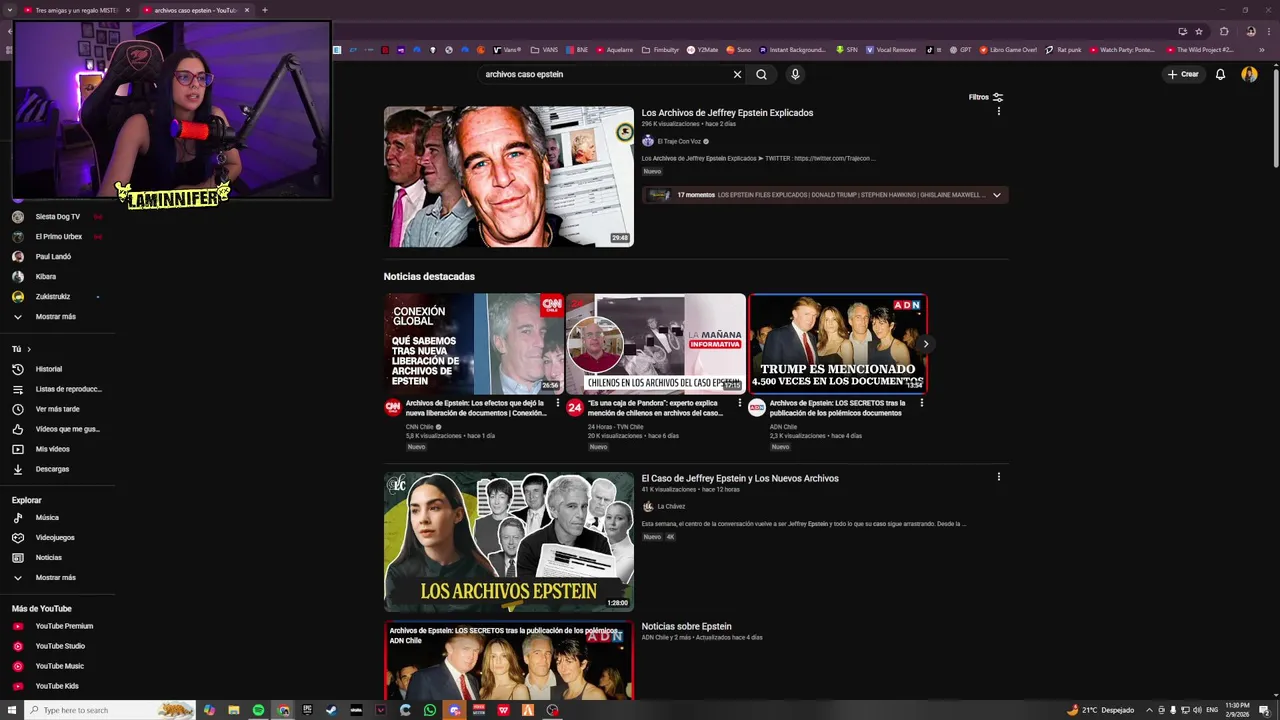Click the search magnifier button

point(761,74)
